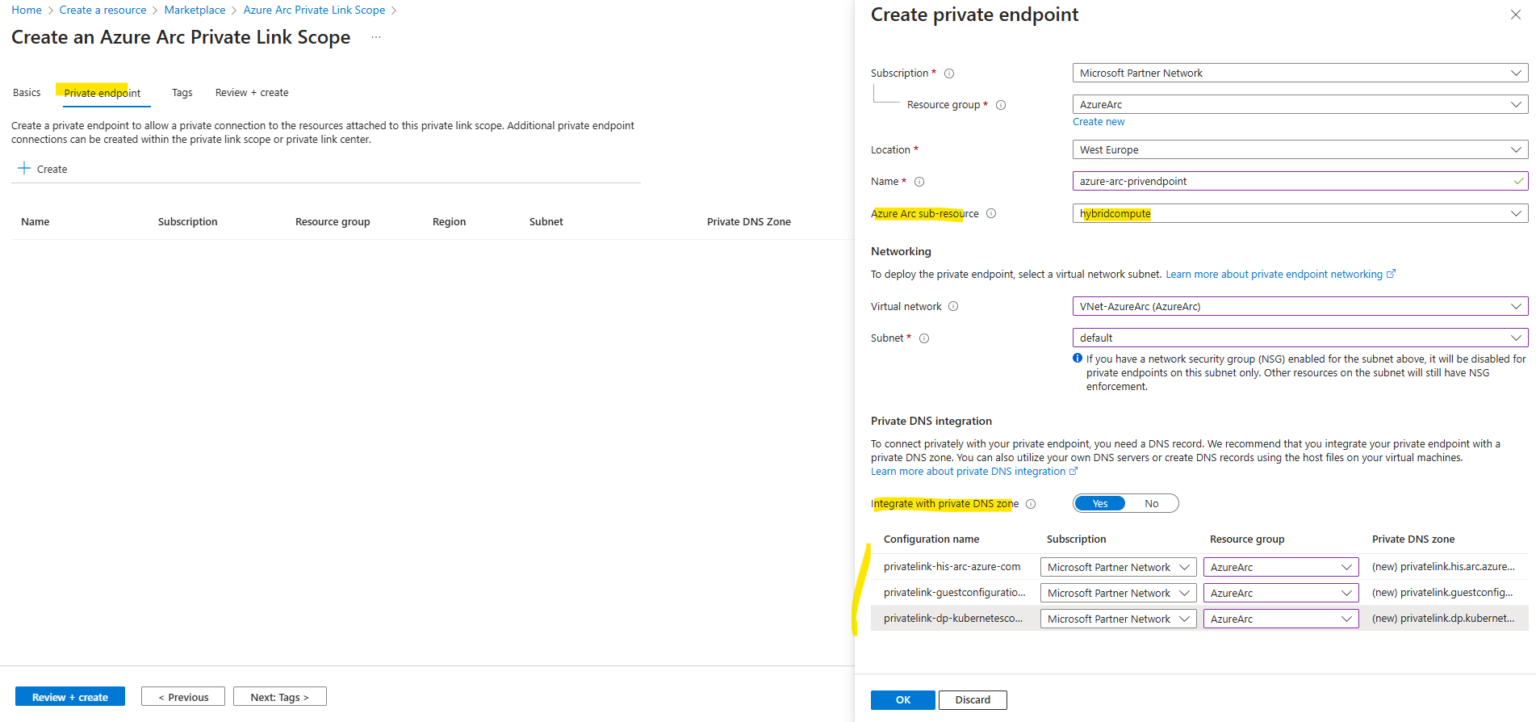The width and height of the screenshot is (1536, 722).
Task: Click the Subnet info icon
Action: (924, 338)
